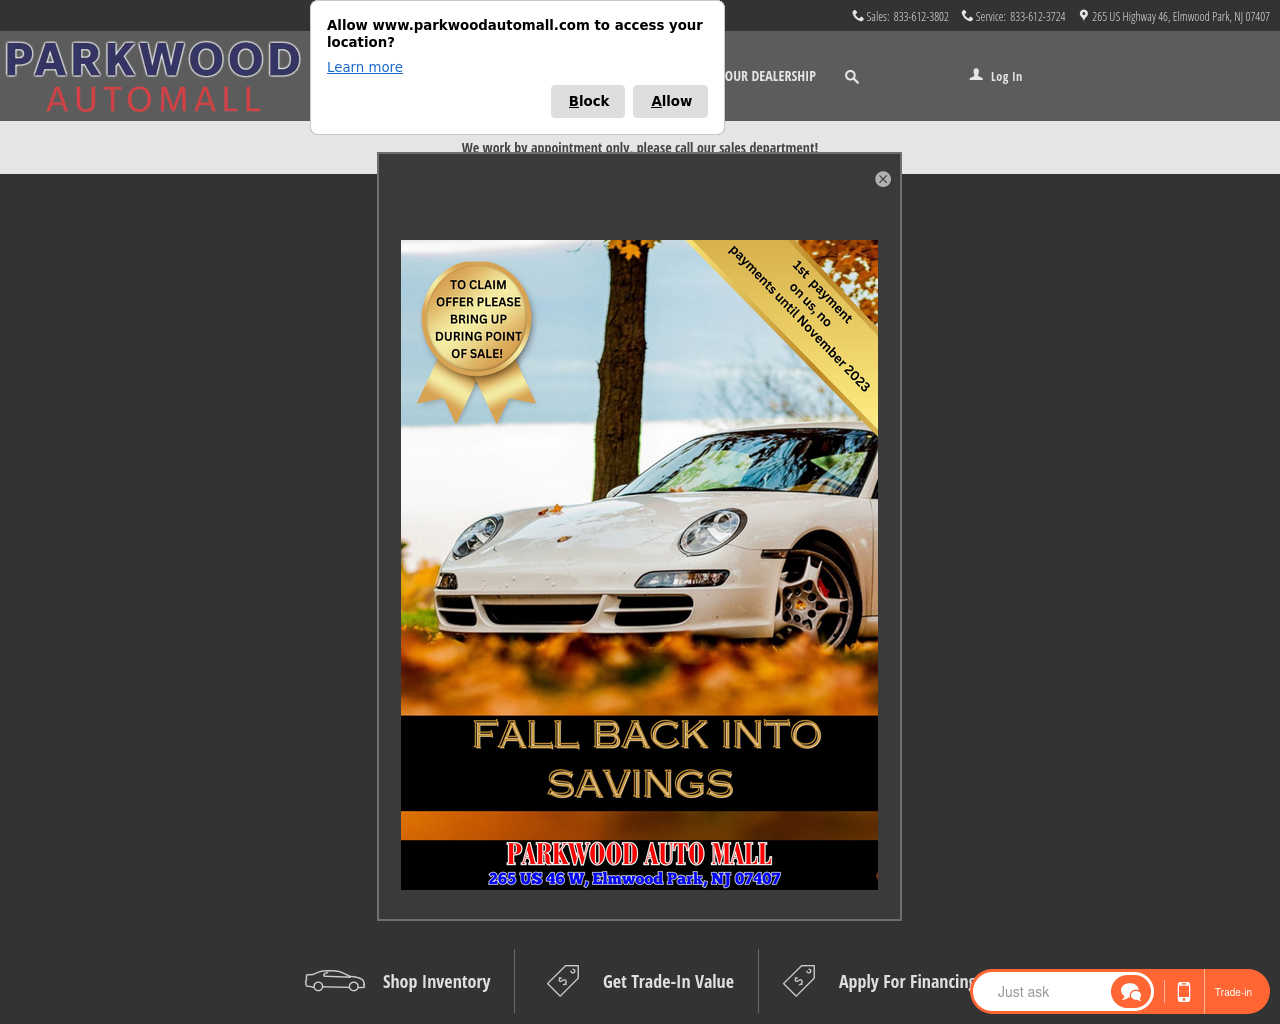Click the price tag icon beside Get Trade-In Value
Screen dimensions: 1280x1024
(563, 981)
